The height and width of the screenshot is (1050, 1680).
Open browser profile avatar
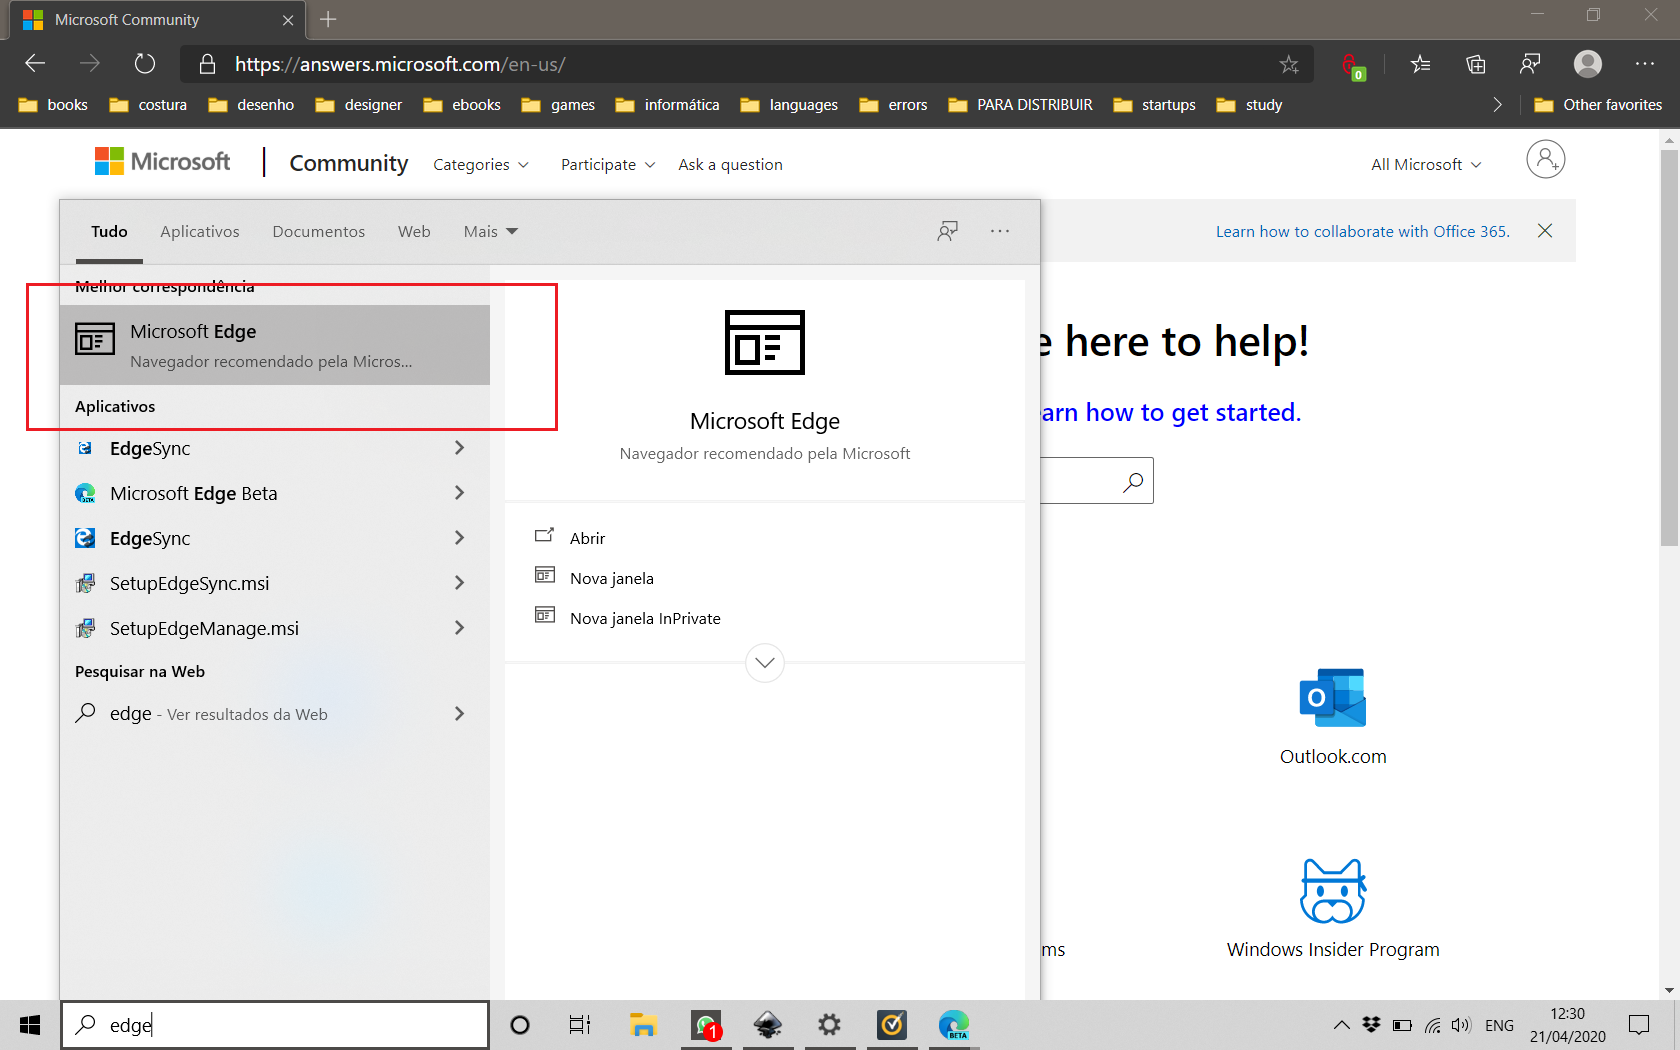pyautogui.click(x=1588, y=64)
